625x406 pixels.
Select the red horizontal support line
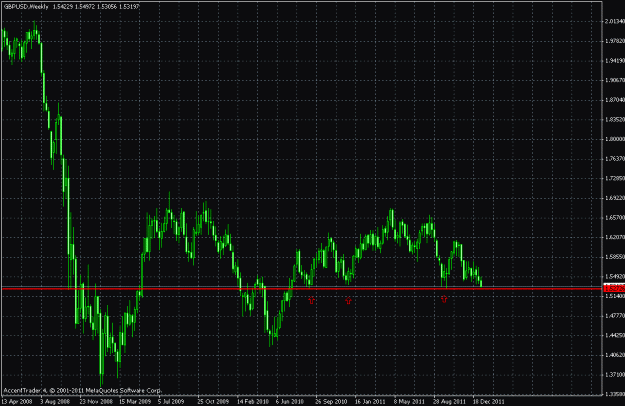click(301, 288)
